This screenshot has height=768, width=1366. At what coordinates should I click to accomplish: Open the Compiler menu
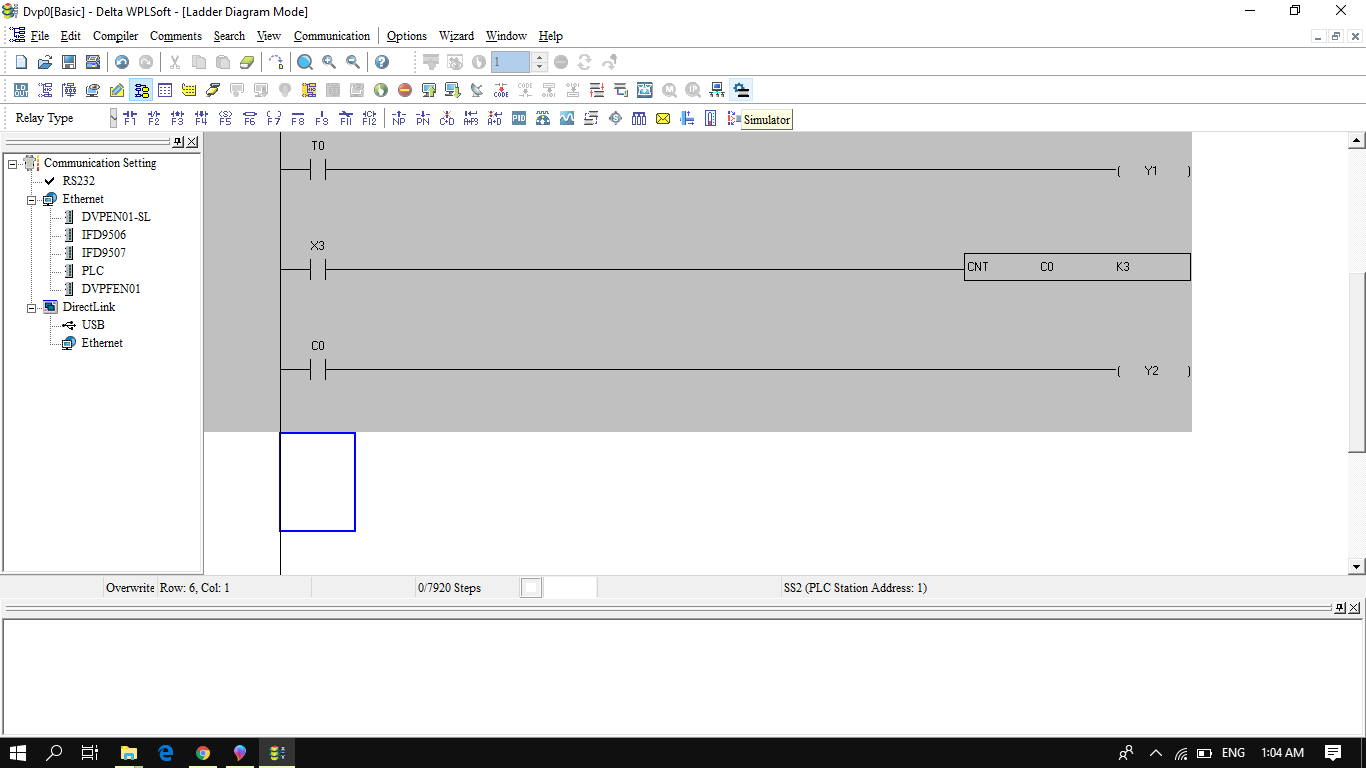(115, 36)
